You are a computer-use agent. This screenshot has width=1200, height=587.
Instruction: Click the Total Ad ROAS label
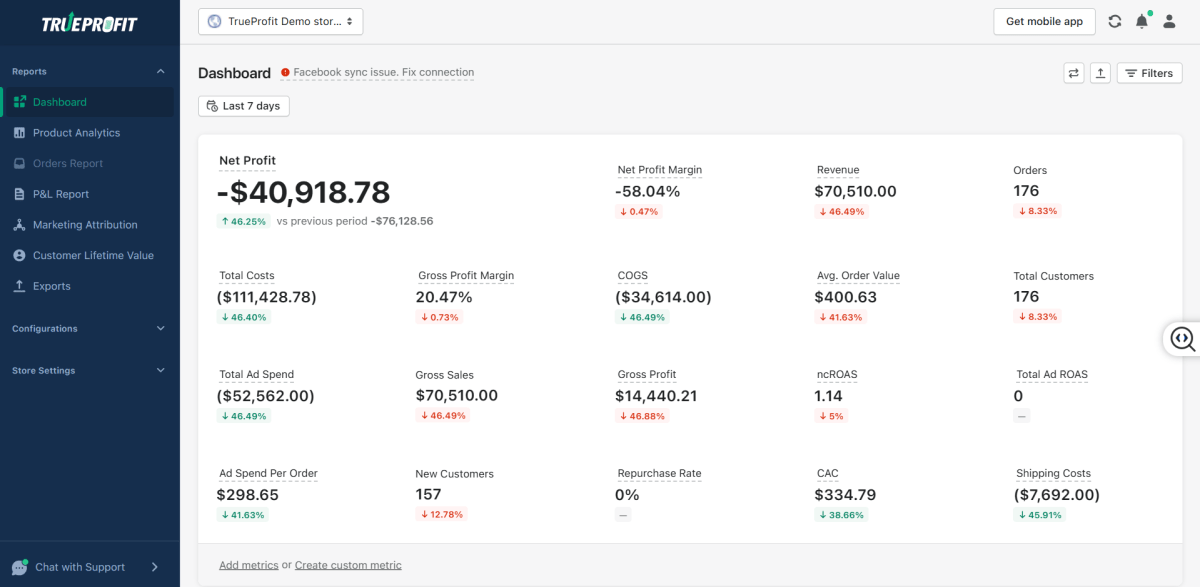click(x=1052, y=375)
